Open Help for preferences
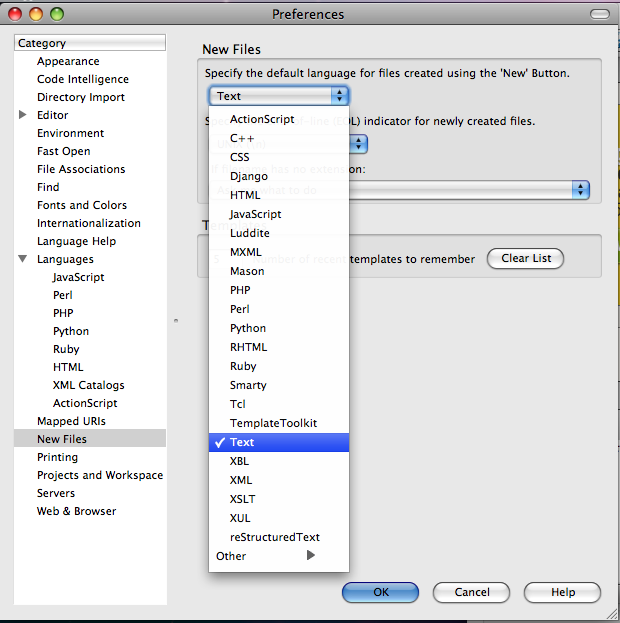Image resolution: width=620 pixels, height=623 pixels. (562, 592)
